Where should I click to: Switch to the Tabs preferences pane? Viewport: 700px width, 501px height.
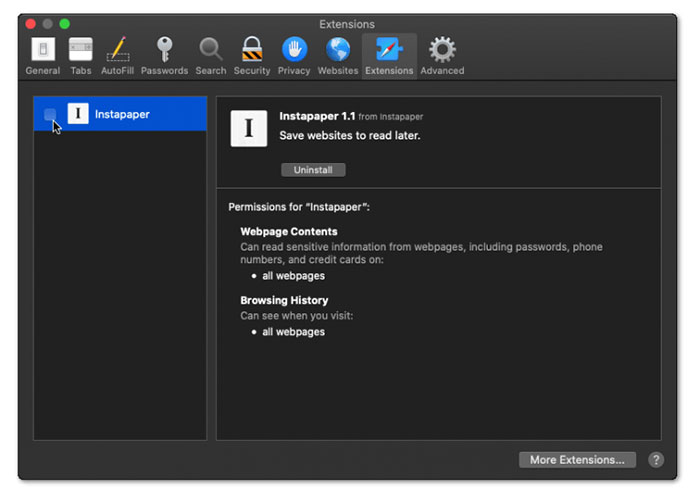click(80, 55)
